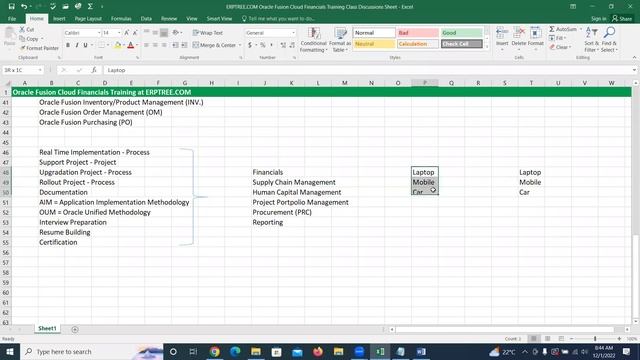Set middle vertical alignment
This screenshot has height=360, width=640.
point(155,33)
